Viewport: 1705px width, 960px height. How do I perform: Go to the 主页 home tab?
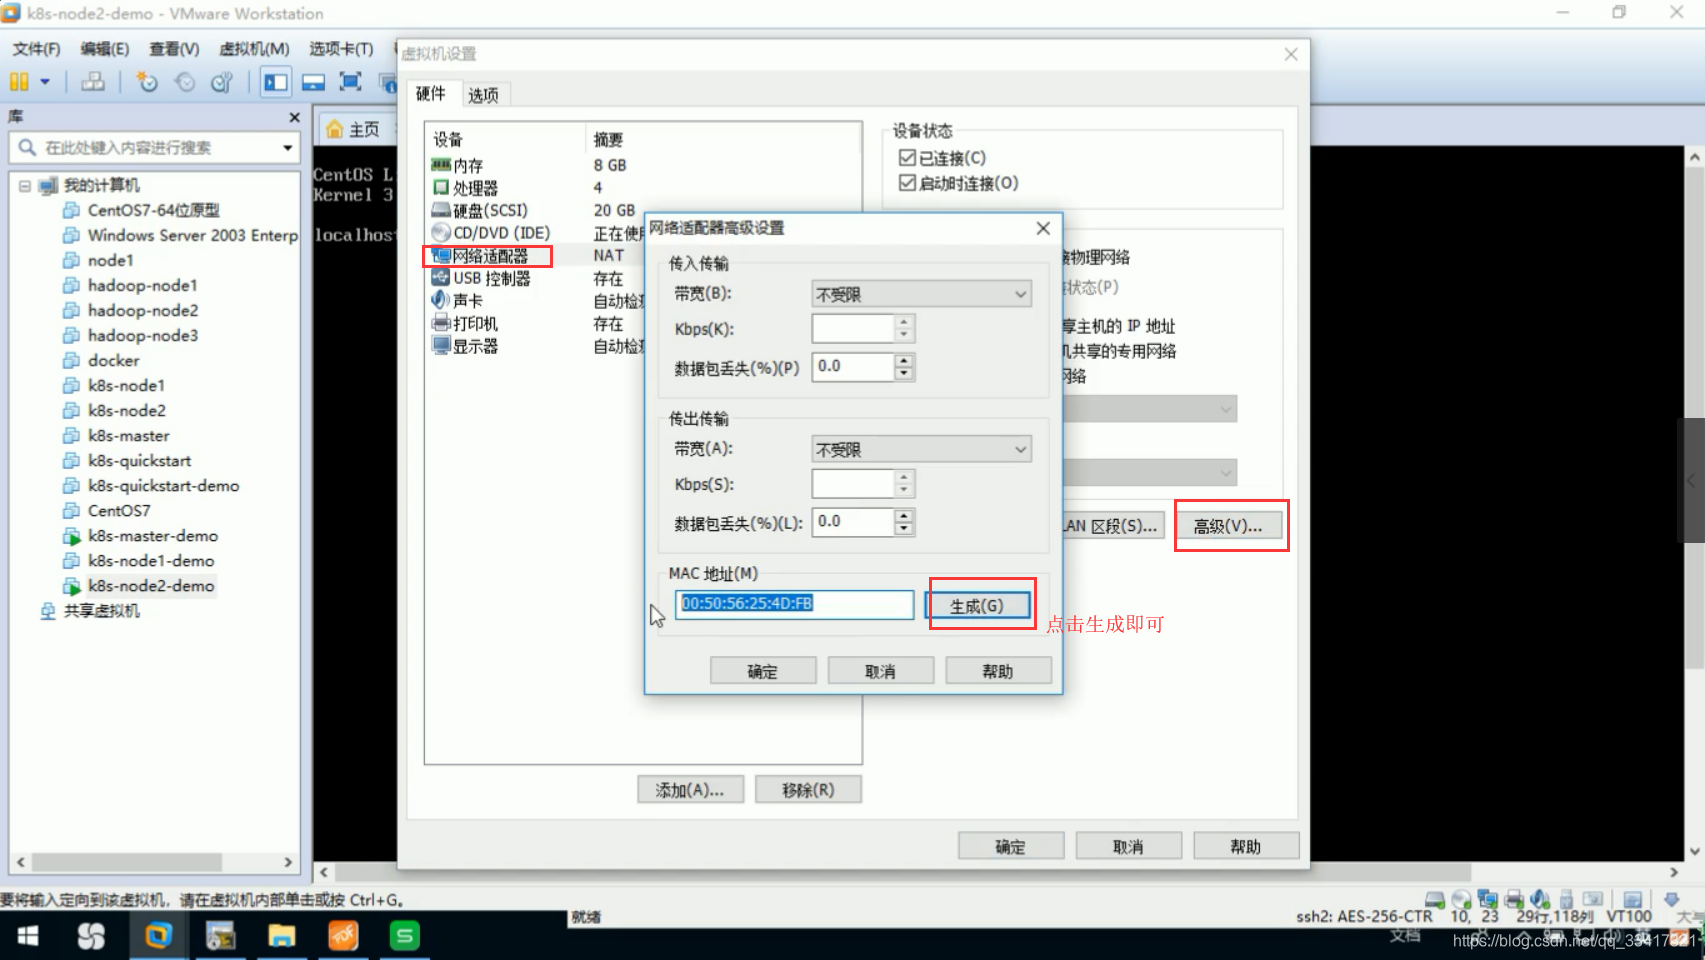pyautogui.click(x=355, y=129)
